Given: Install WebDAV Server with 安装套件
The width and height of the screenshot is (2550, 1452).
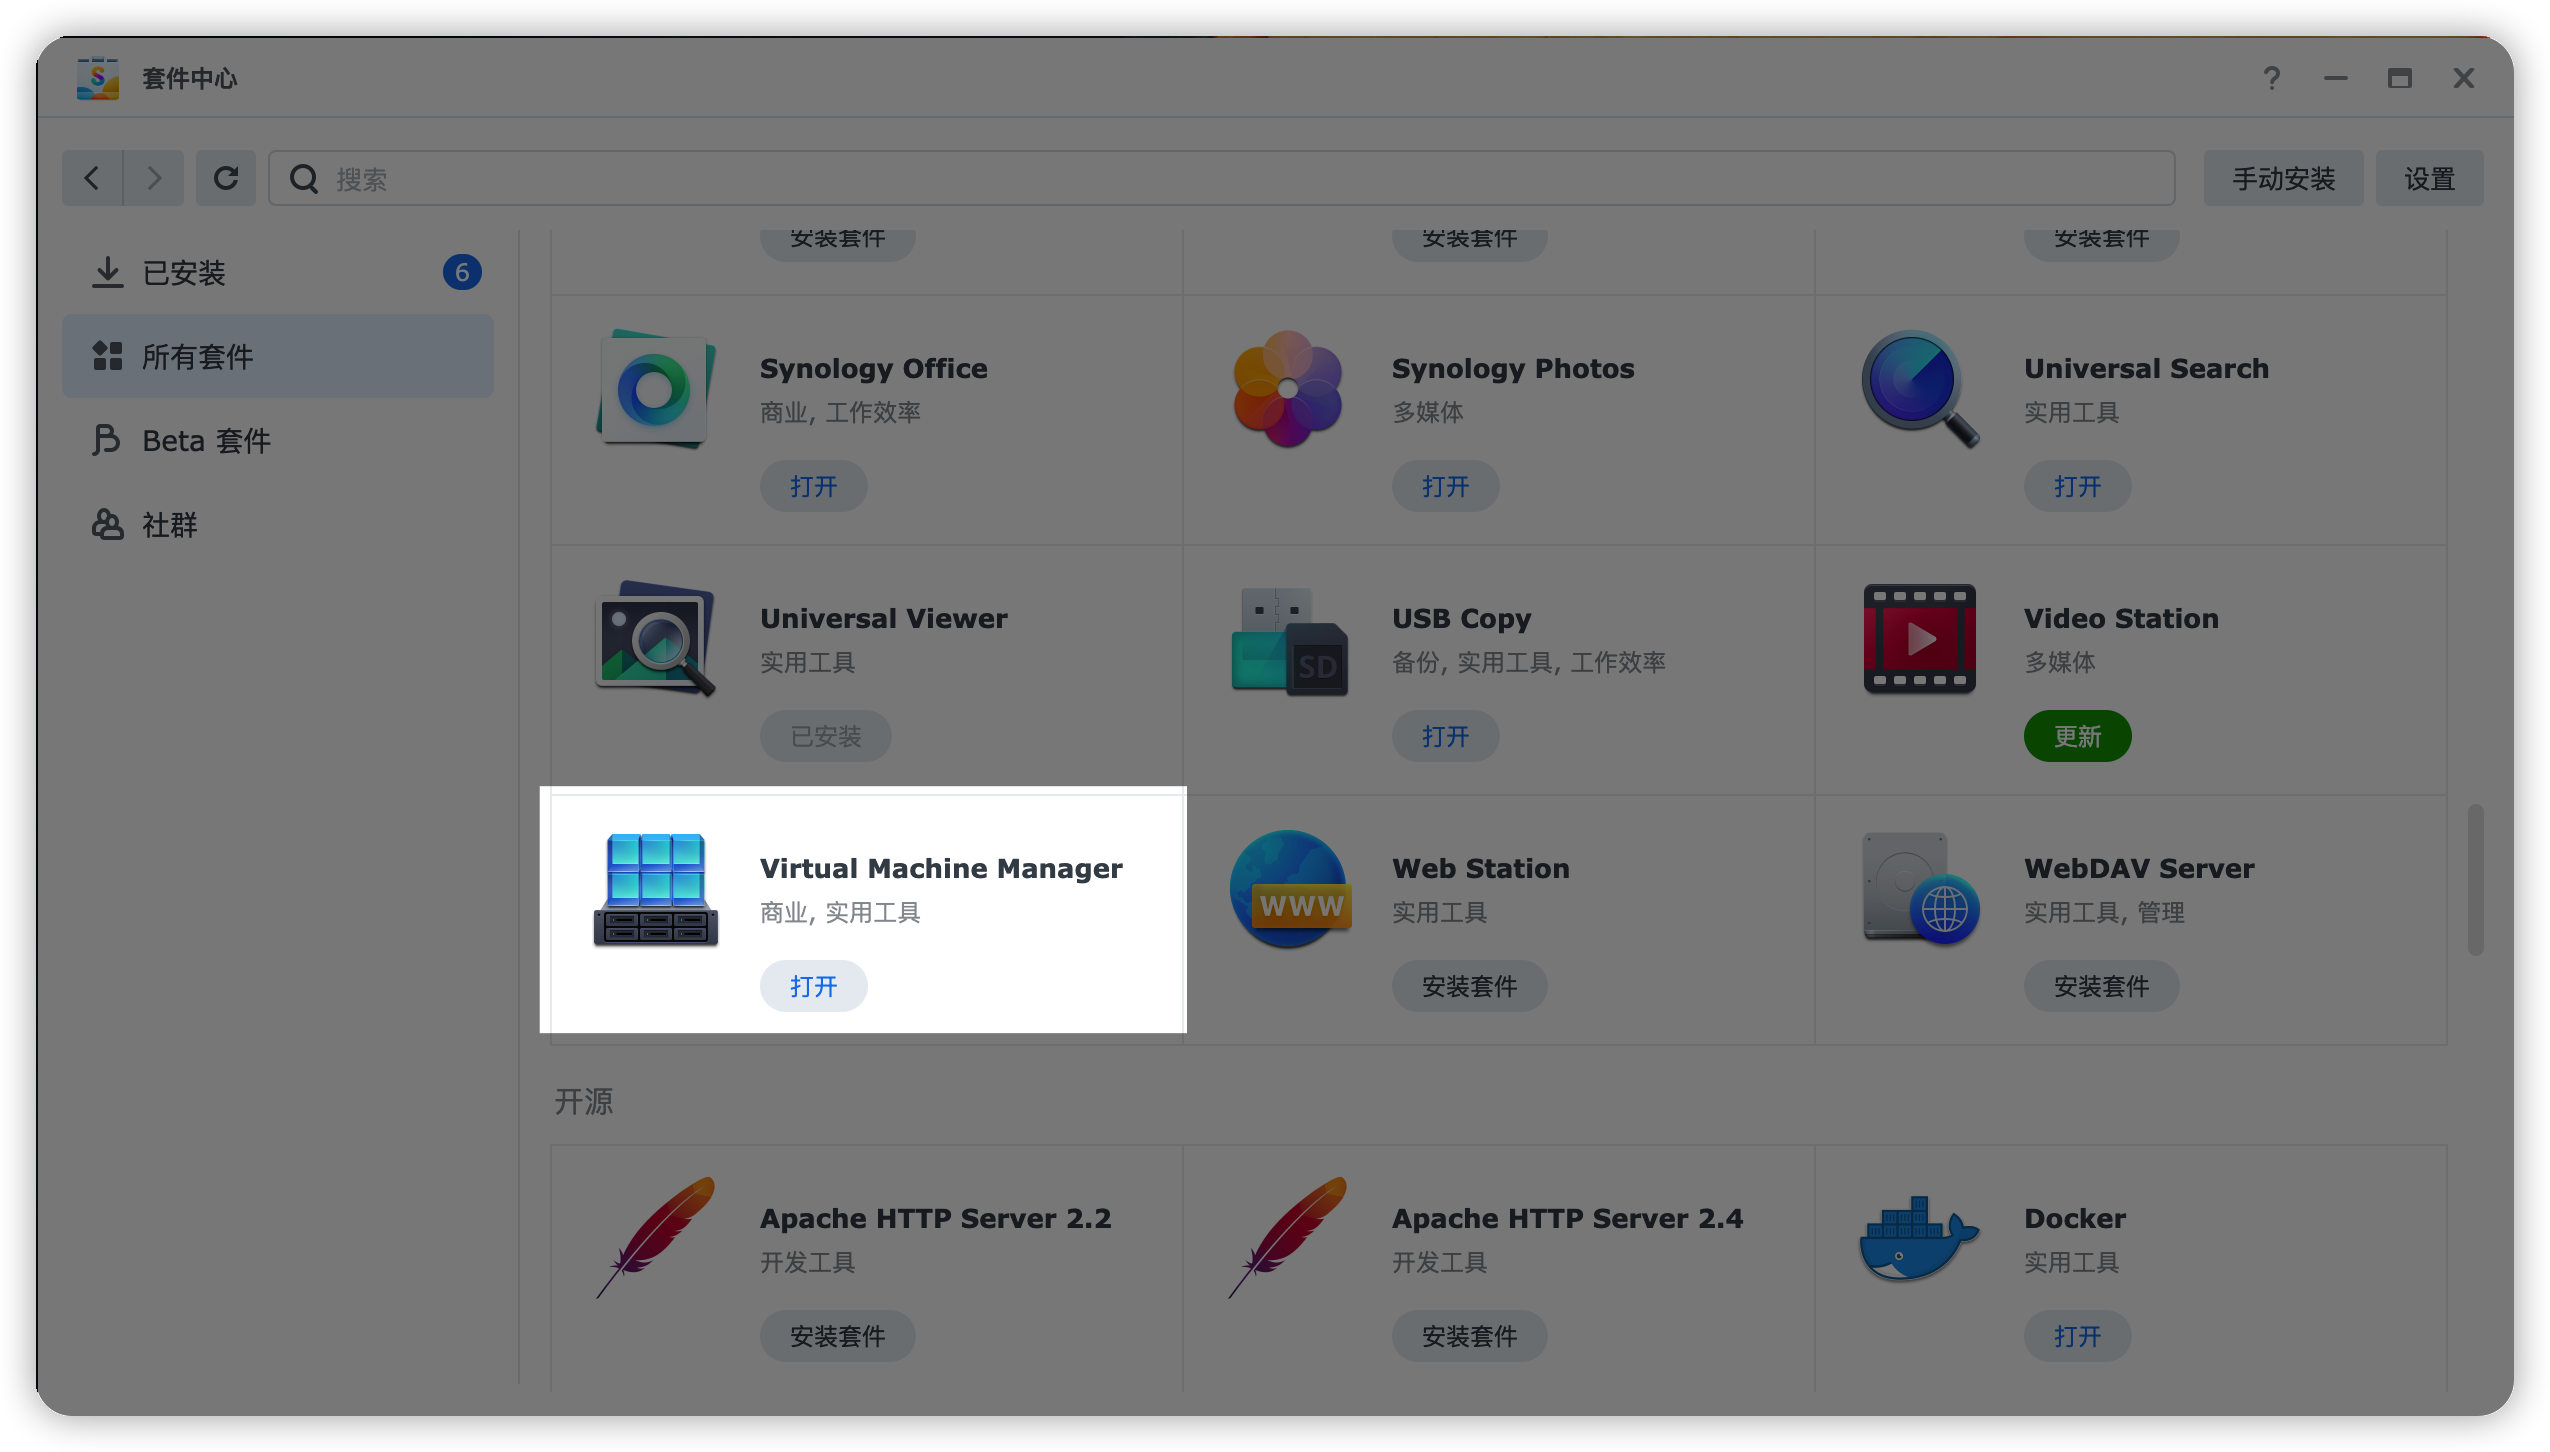Looking at the screenshot, I should point(2102,986).
